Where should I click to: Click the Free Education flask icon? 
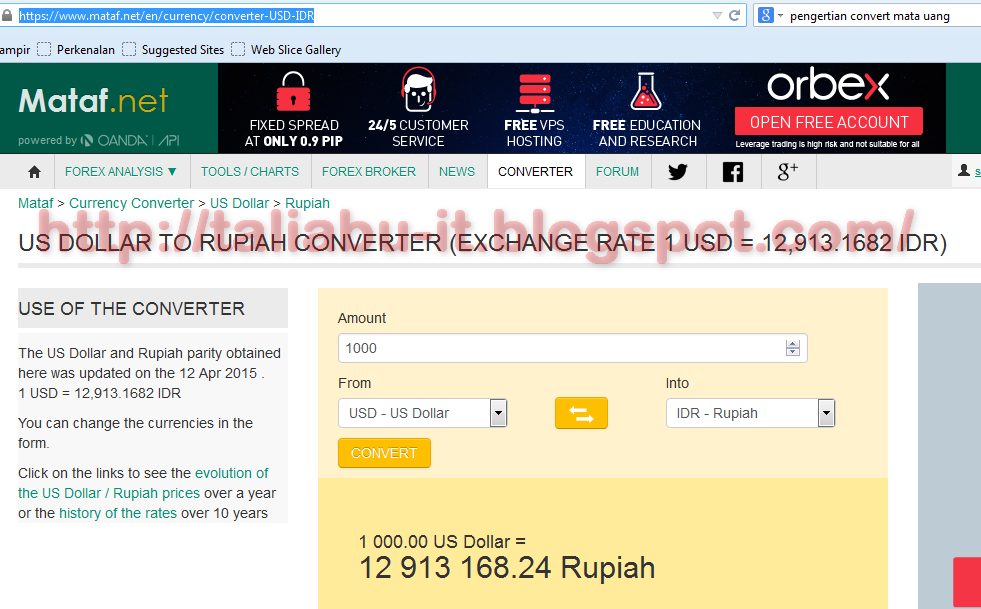pos(646,92)
